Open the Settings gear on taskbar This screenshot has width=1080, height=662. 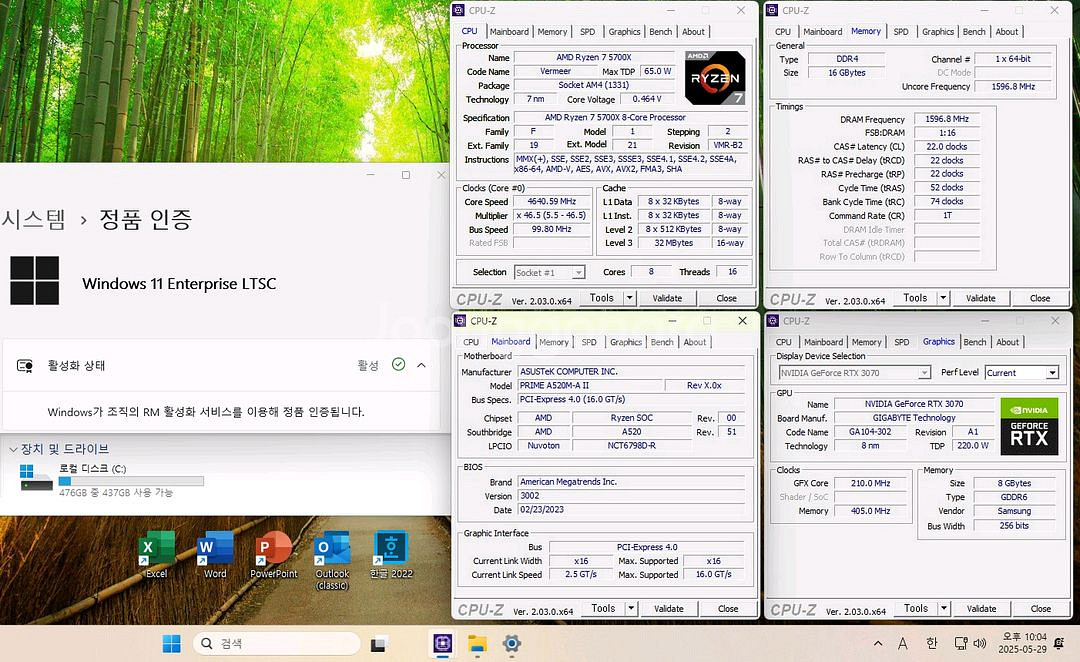tap(512, 643)
